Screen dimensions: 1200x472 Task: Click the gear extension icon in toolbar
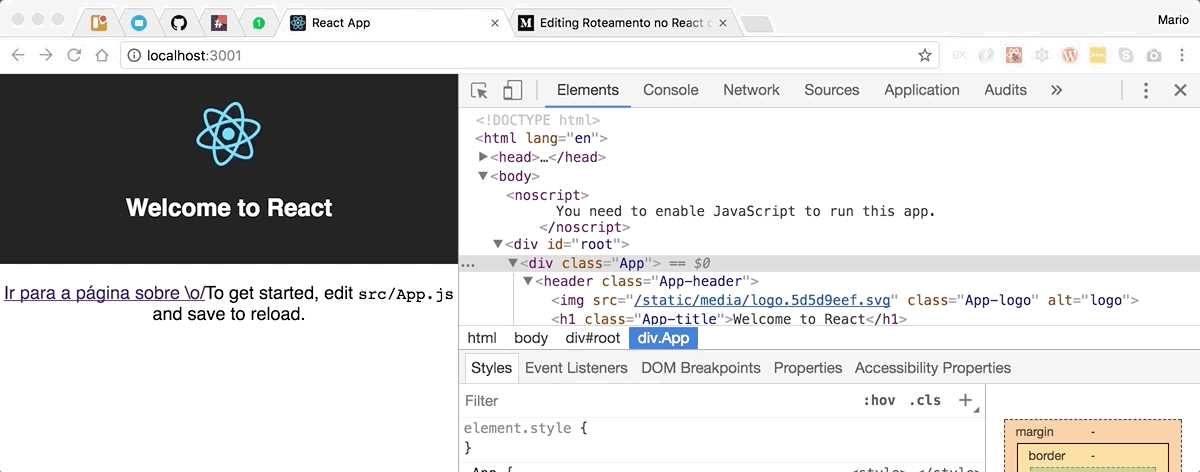1042,55
